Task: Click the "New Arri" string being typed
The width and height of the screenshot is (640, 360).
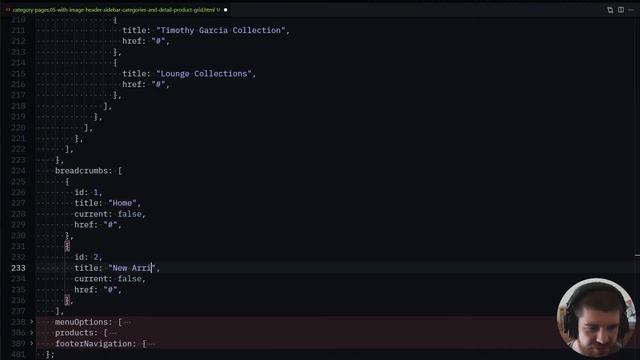Action: (x=132, y=268)
